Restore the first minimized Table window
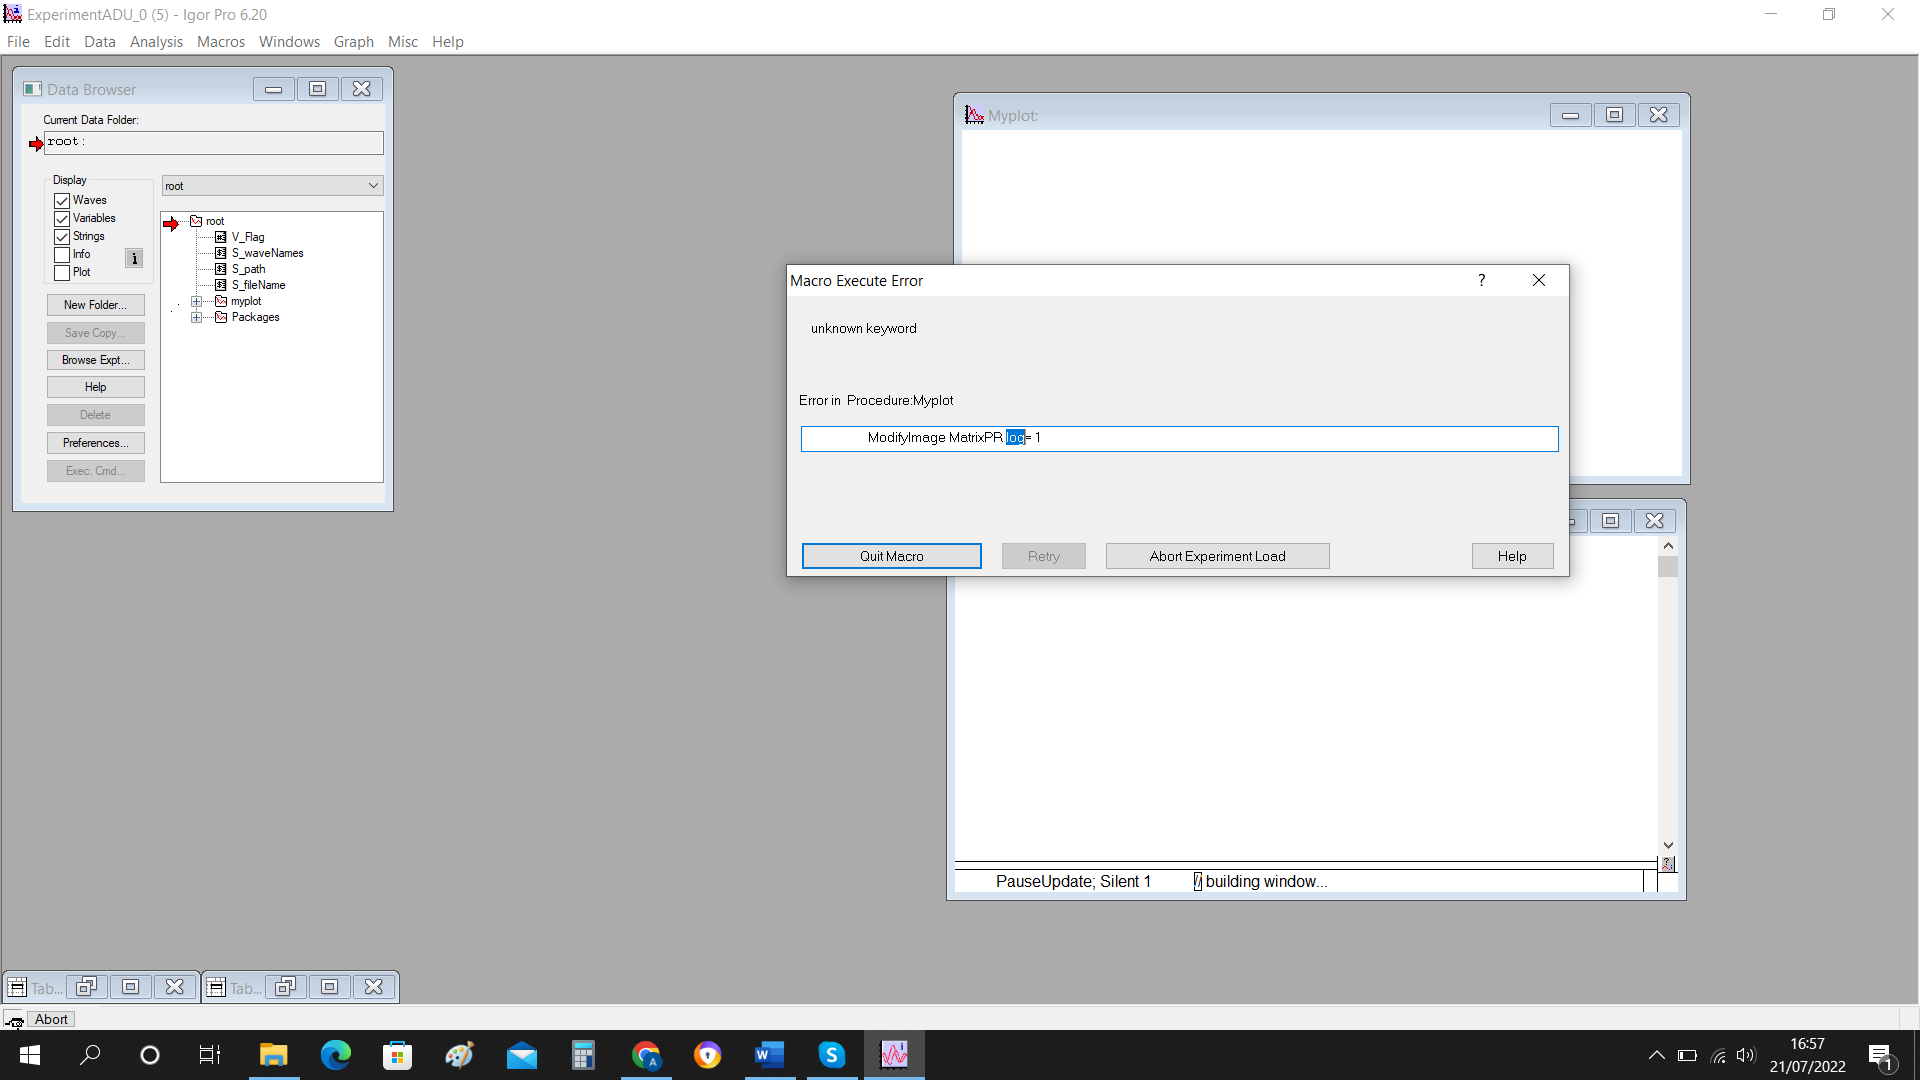1920x1080 pixels. click(86, 987)
